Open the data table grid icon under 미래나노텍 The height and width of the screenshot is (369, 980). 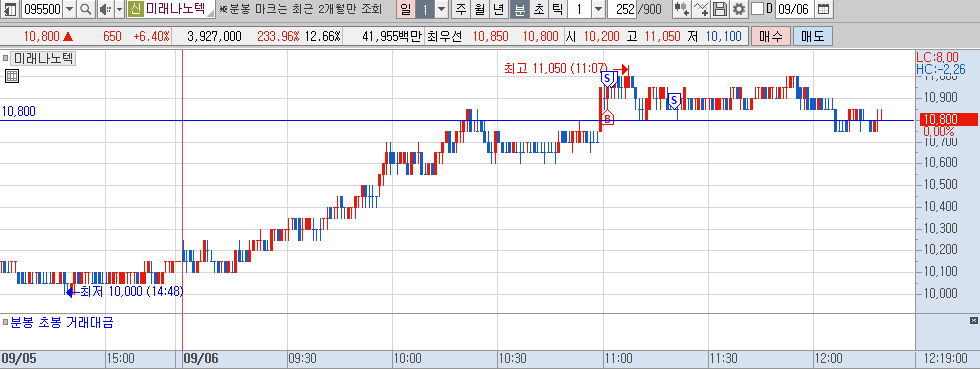[11, 76]
